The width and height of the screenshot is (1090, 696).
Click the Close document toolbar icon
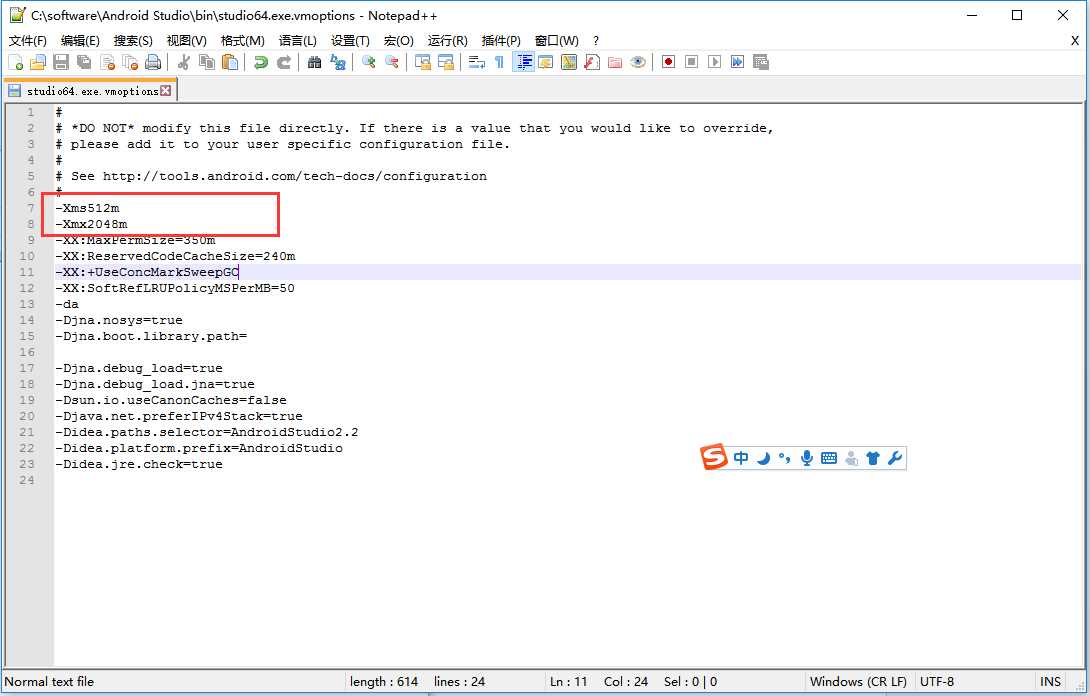click(x=107, y=62)
